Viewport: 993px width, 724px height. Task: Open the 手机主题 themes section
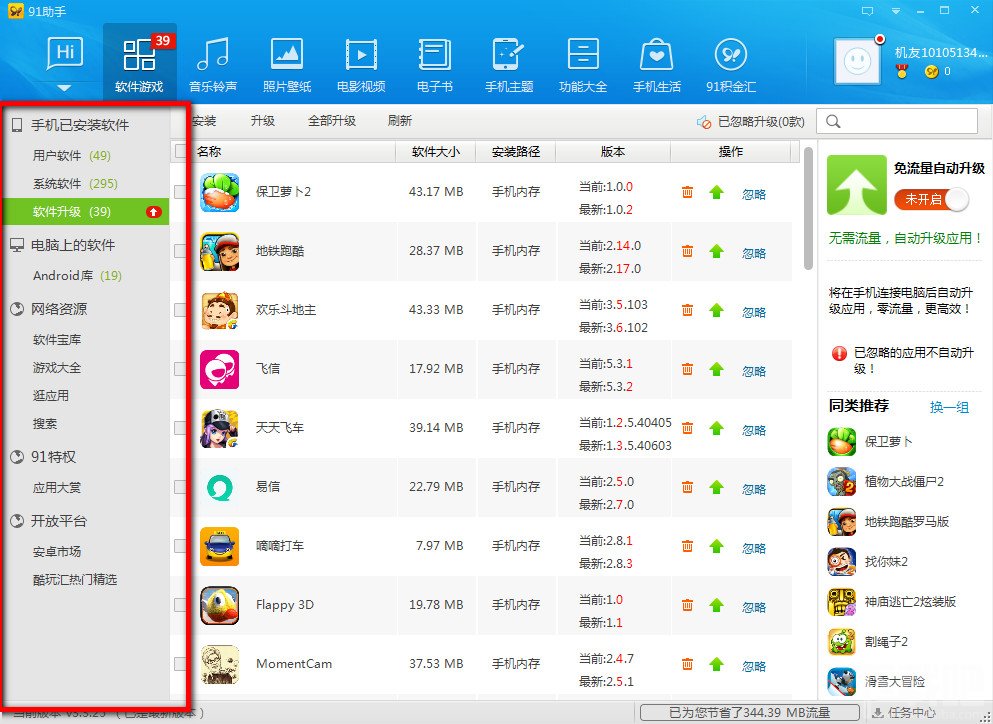509,63
